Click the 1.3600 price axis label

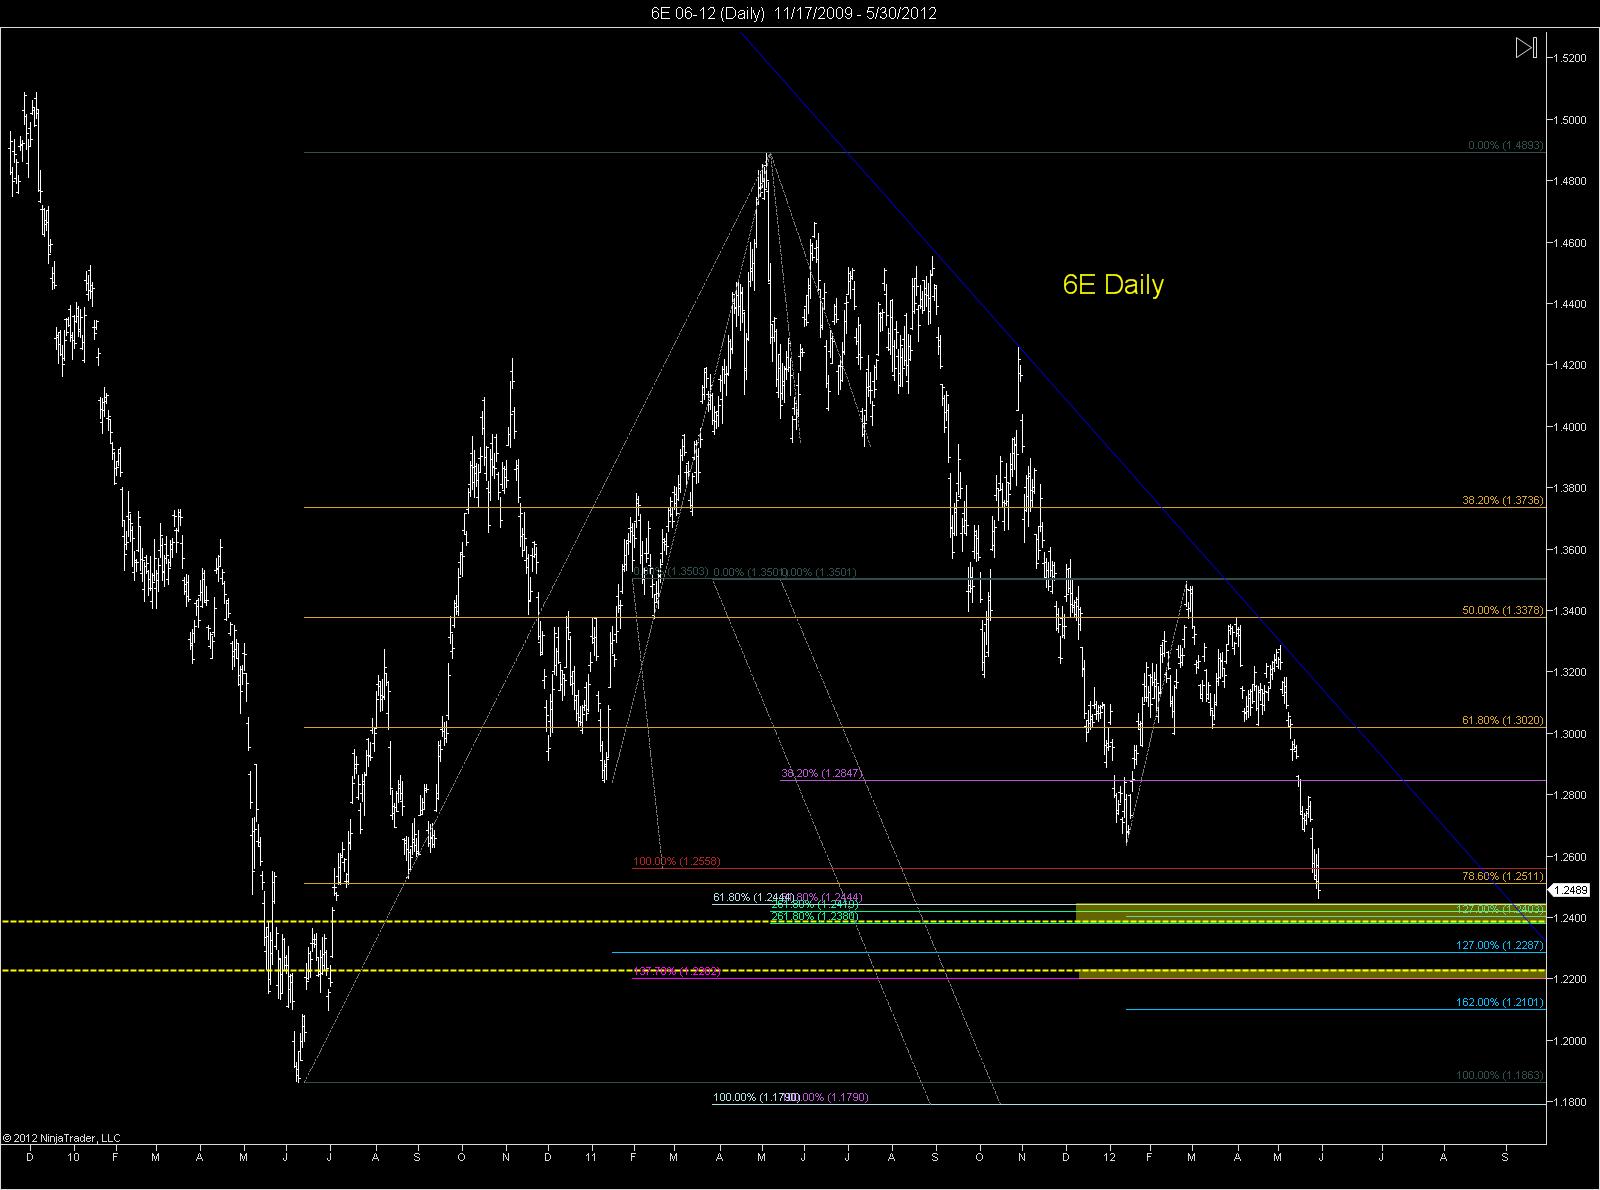tap(1569, 550)
